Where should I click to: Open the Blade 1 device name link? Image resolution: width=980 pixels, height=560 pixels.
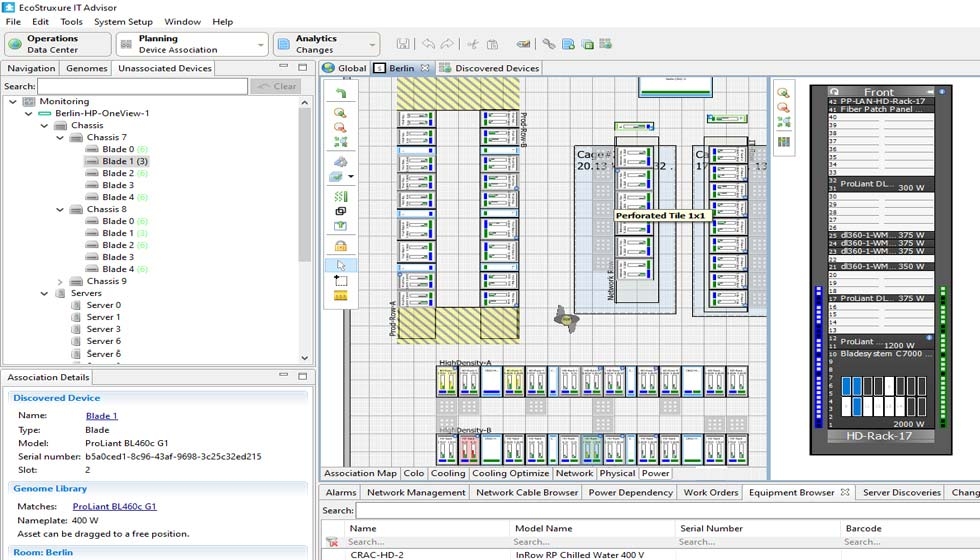pyautogui.click(x=101, y=415)
